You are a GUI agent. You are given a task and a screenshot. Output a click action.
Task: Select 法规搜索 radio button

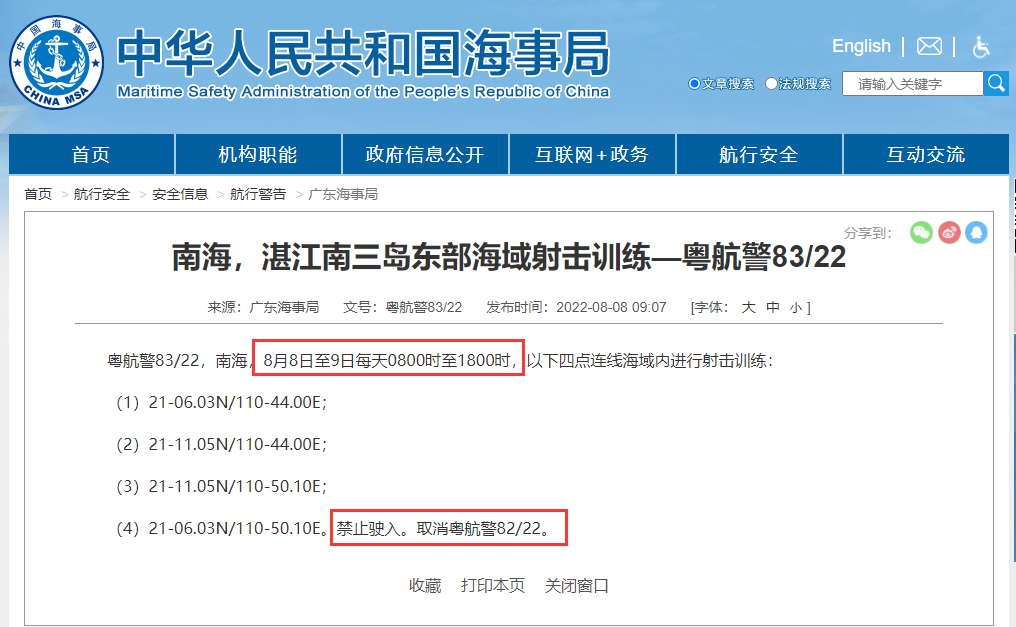pos(771,84)
